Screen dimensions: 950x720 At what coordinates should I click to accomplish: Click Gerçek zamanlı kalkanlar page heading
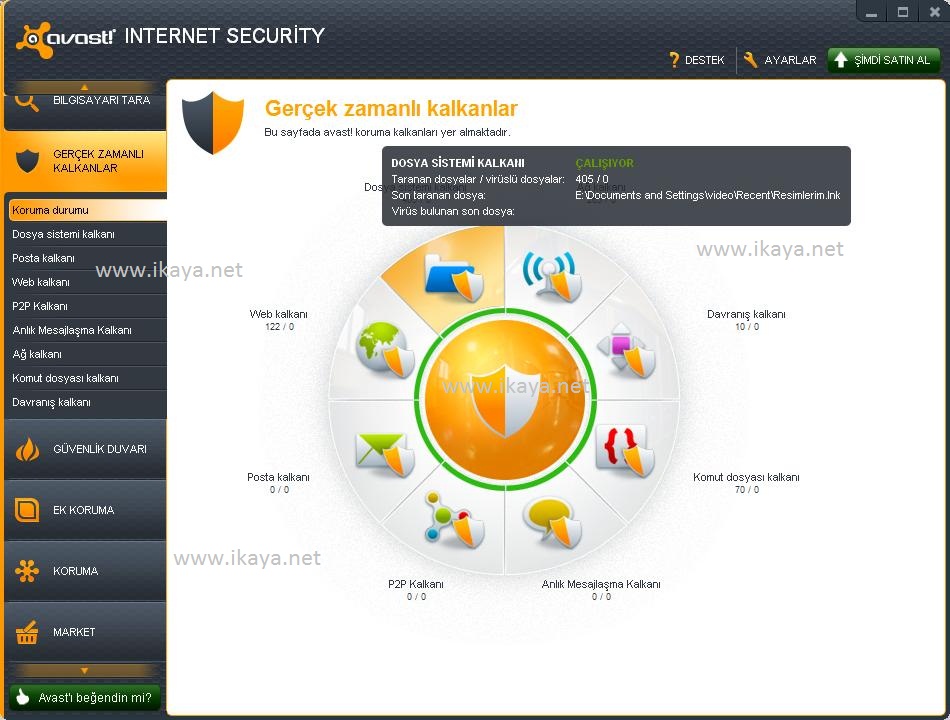391,108
